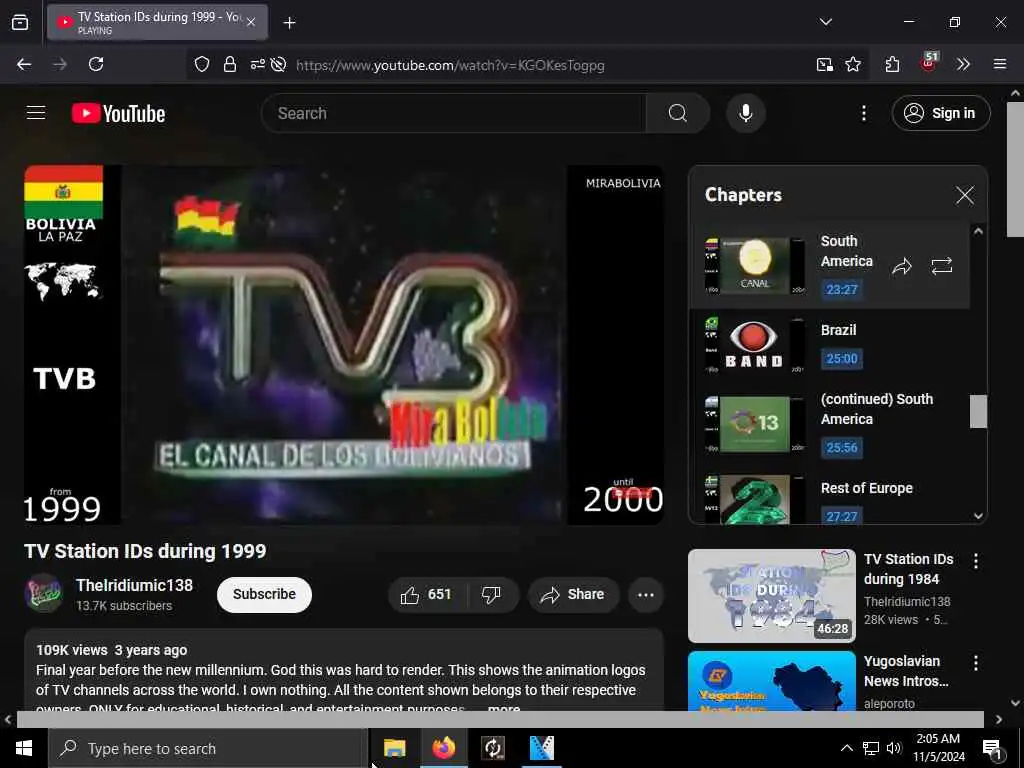This screenshot has width=1024, height=768.
Task: Loop the South America chapter
Action: 941,266
